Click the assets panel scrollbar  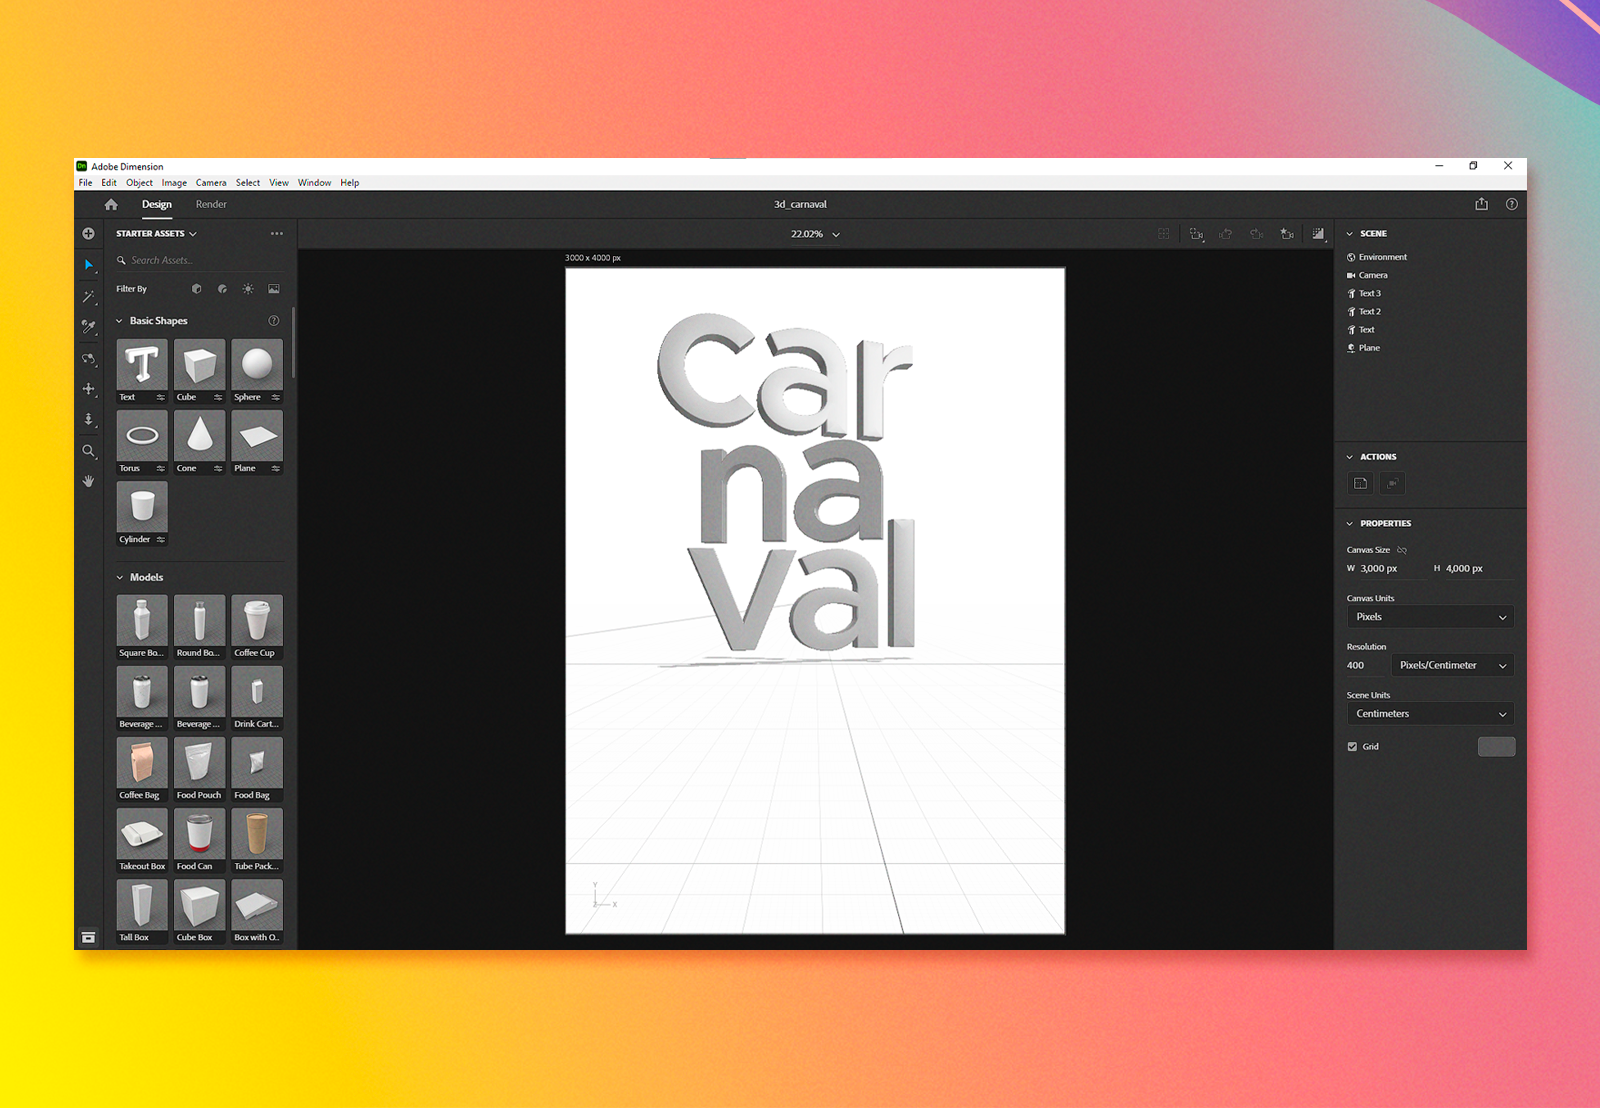click(293, 343)
